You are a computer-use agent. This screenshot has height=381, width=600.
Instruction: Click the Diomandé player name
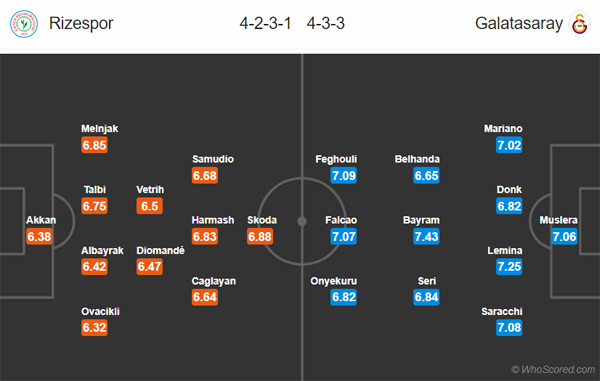160,251
